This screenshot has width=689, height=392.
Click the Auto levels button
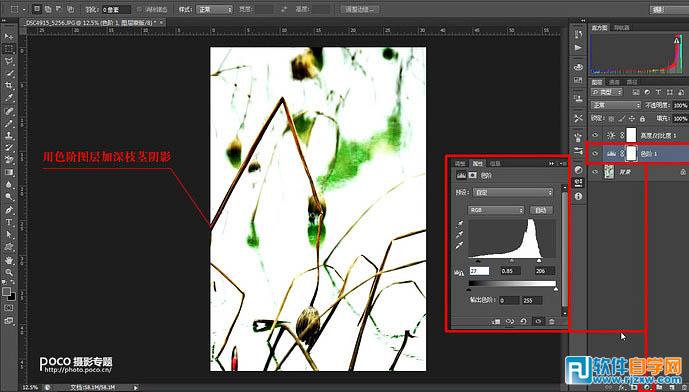tap(541, 210)
